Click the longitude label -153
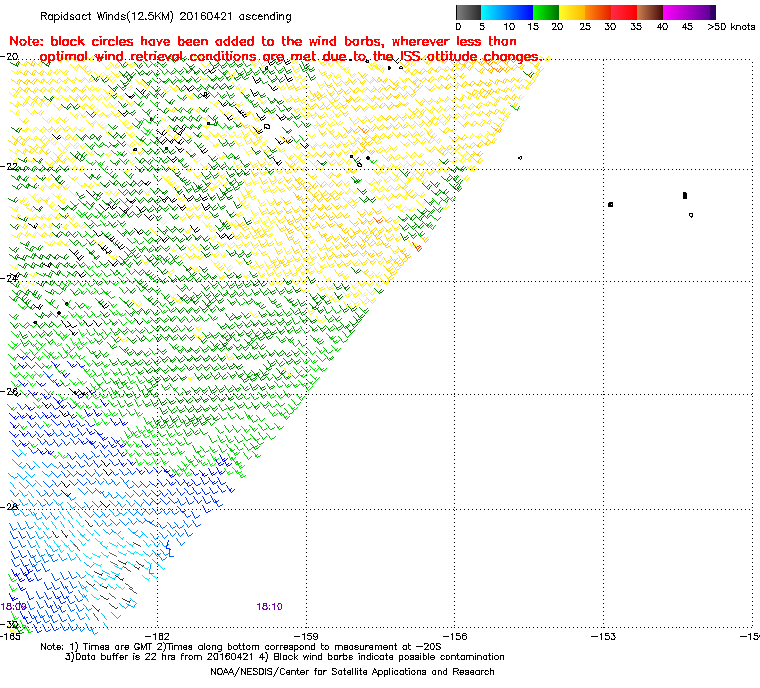Screen dimensions: 760x688 click(603, 636)
